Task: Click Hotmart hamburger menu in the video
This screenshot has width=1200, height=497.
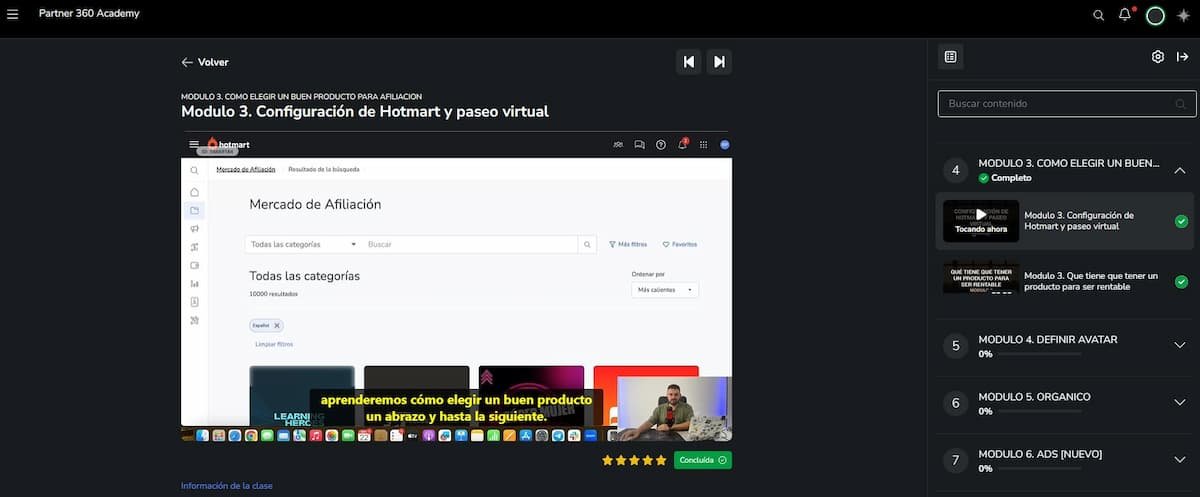Action: (194, 144)
